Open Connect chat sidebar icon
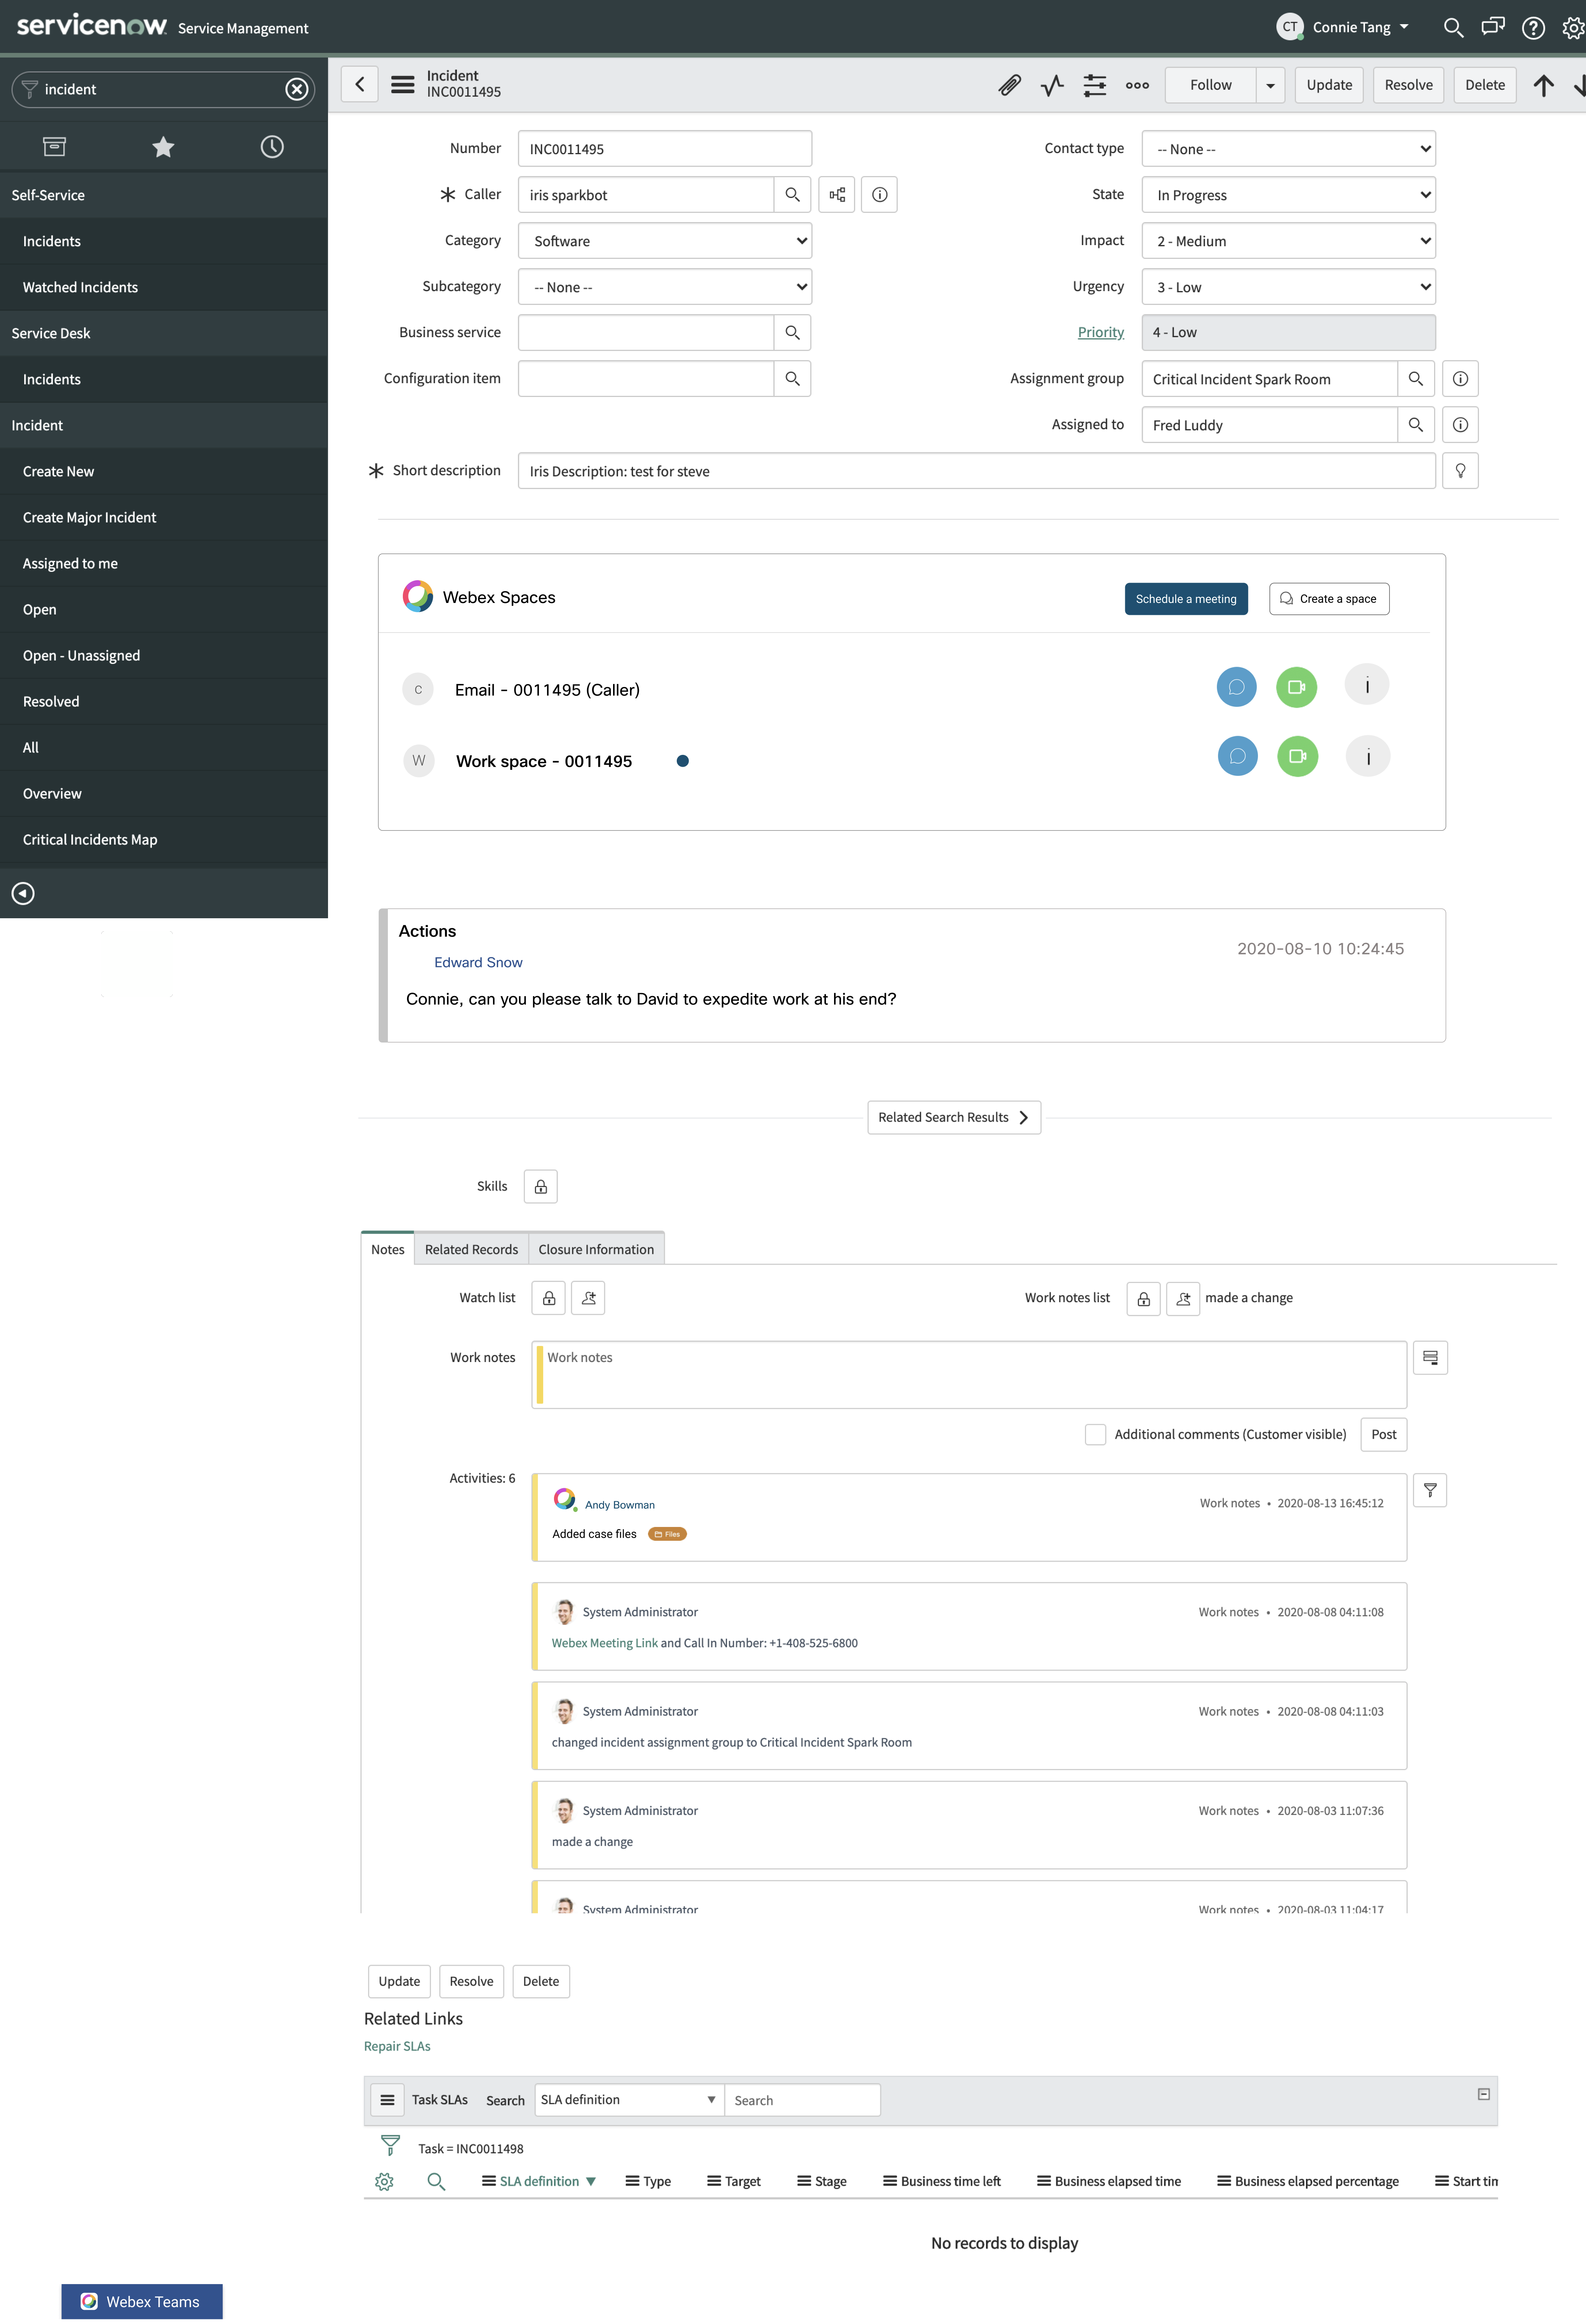 [x=1493, y=27]
